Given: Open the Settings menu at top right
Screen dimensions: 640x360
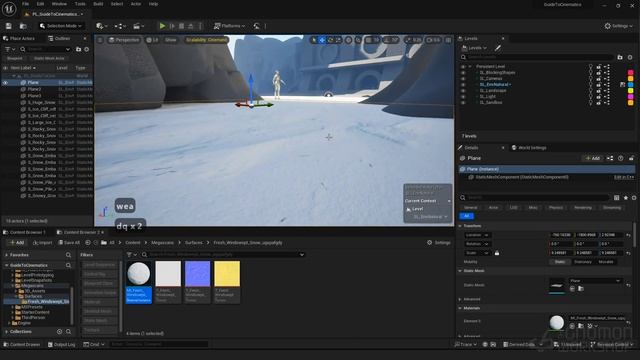Looking at the screenshot, I should (618, 26).
